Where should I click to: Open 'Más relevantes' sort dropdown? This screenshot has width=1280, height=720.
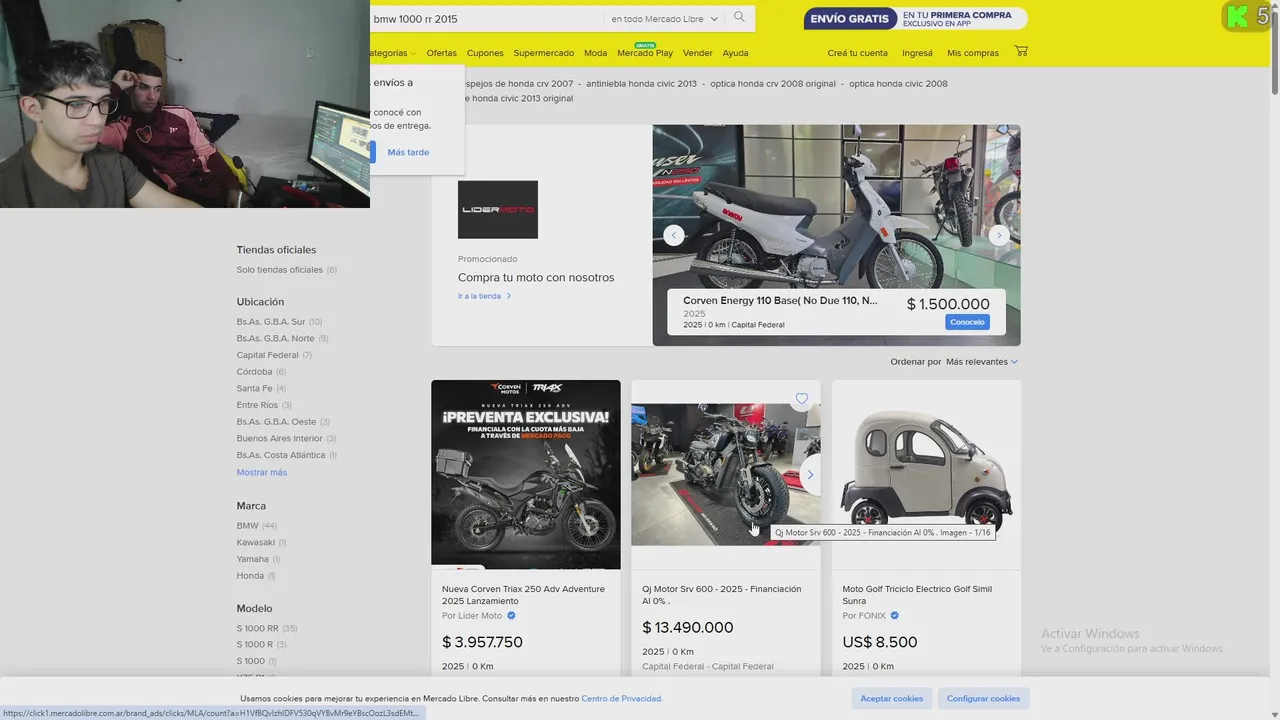click(982, 362)
